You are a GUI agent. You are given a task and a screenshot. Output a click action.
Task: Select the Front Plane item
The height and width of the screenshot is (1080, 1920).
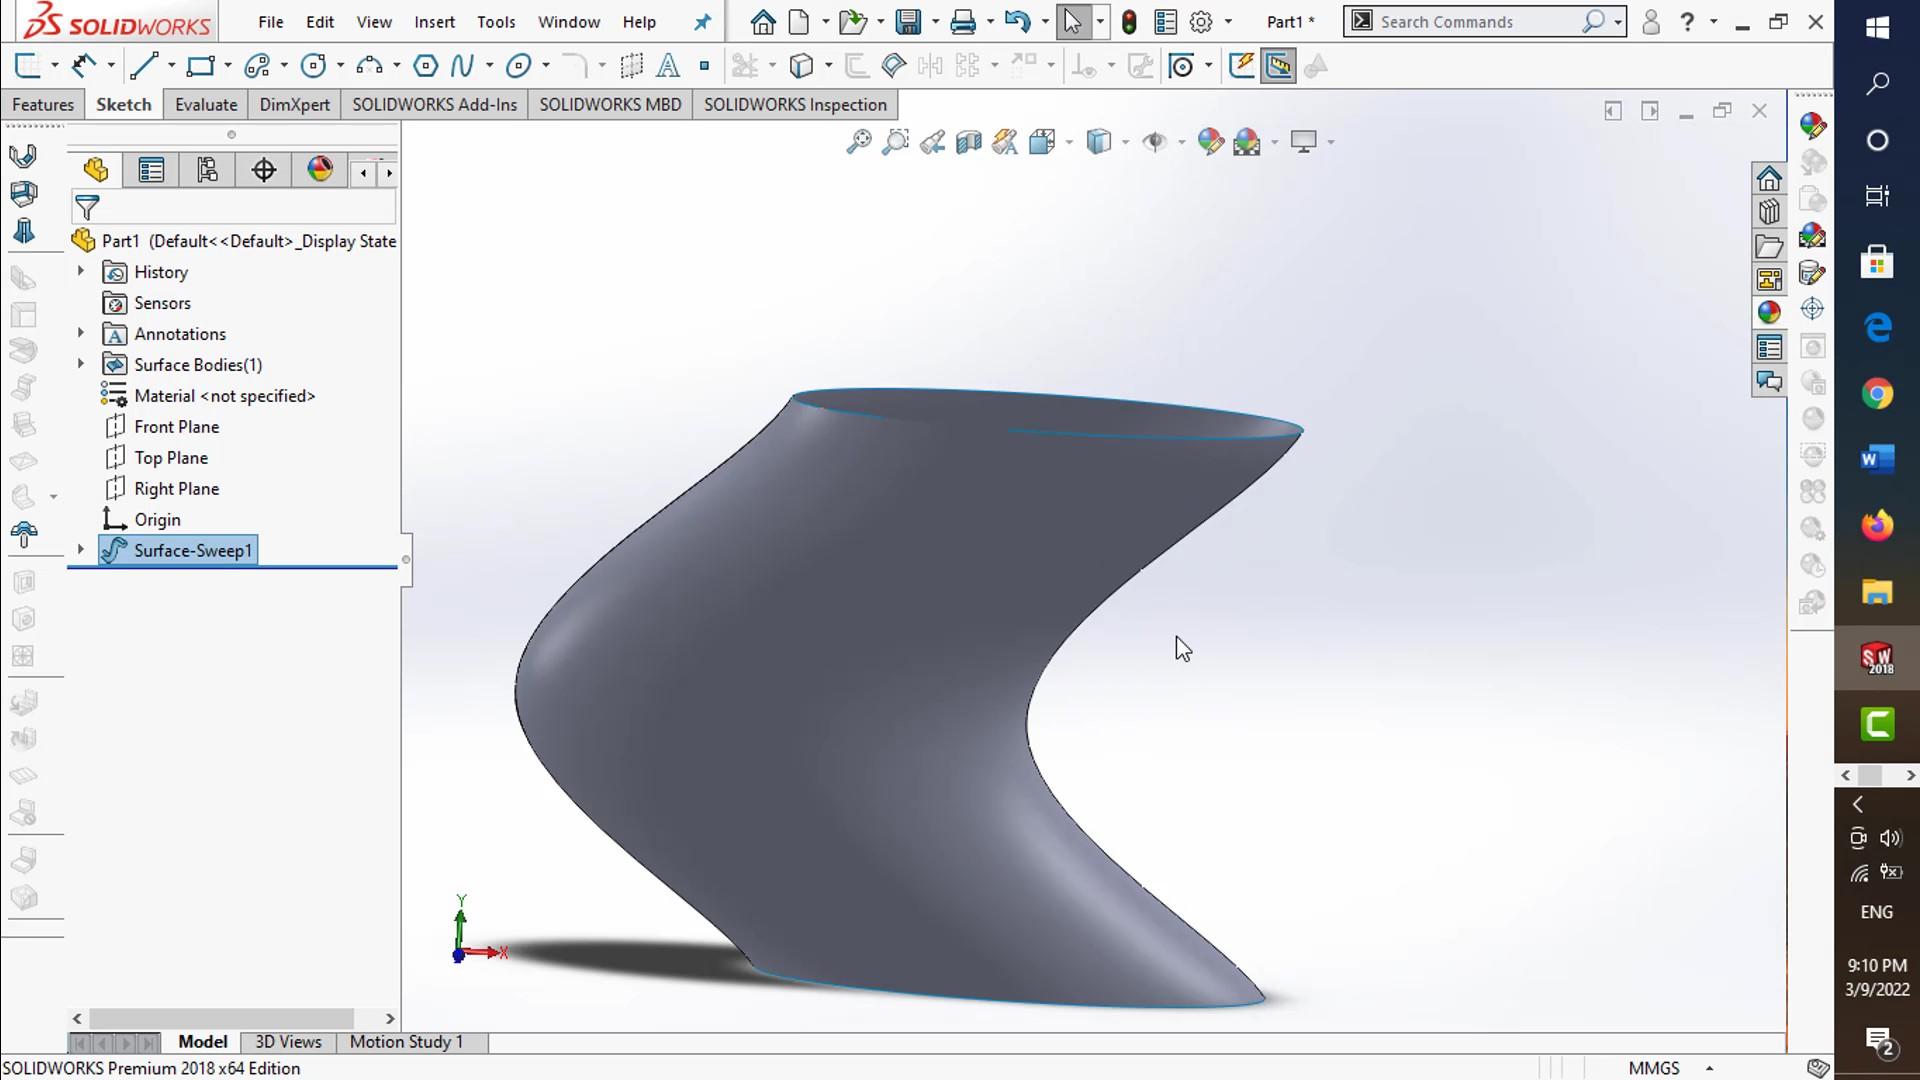click(x=176, y=427)
